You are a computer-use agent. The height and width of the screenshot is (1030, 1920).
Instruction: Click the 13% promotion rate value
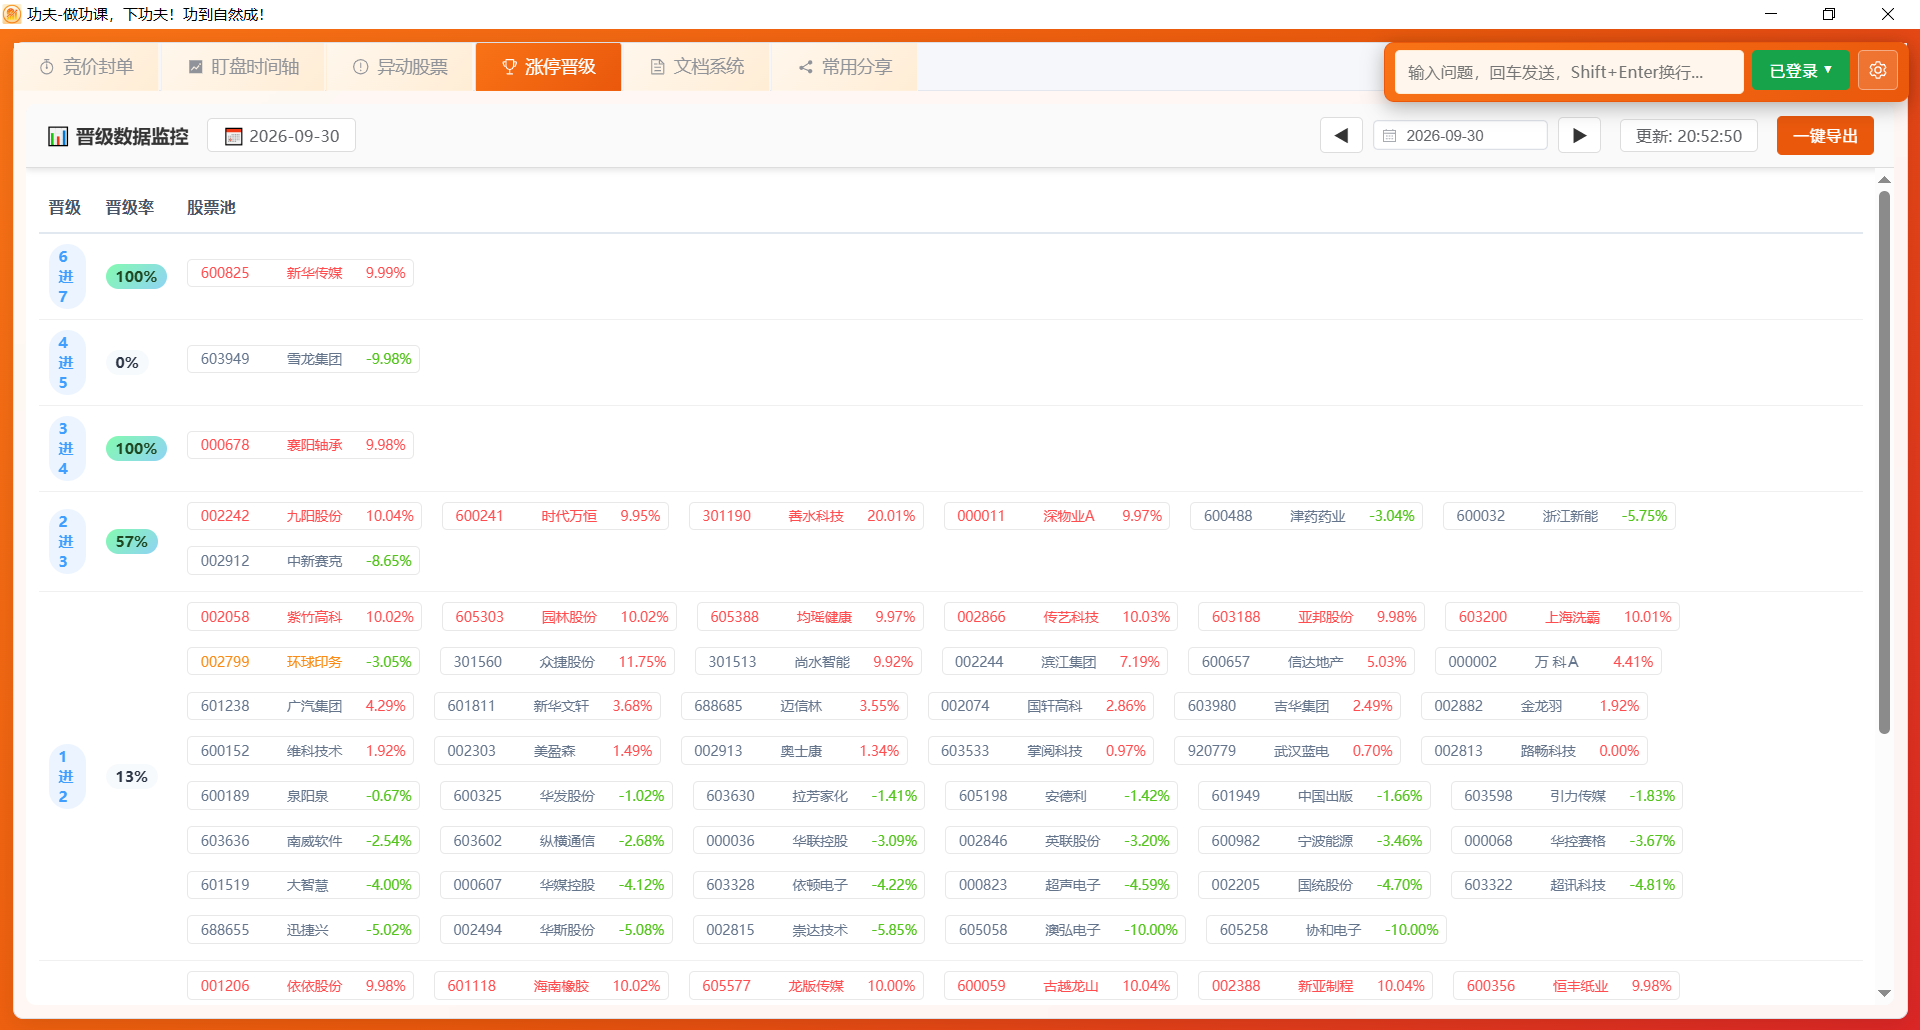coord(132,777)
